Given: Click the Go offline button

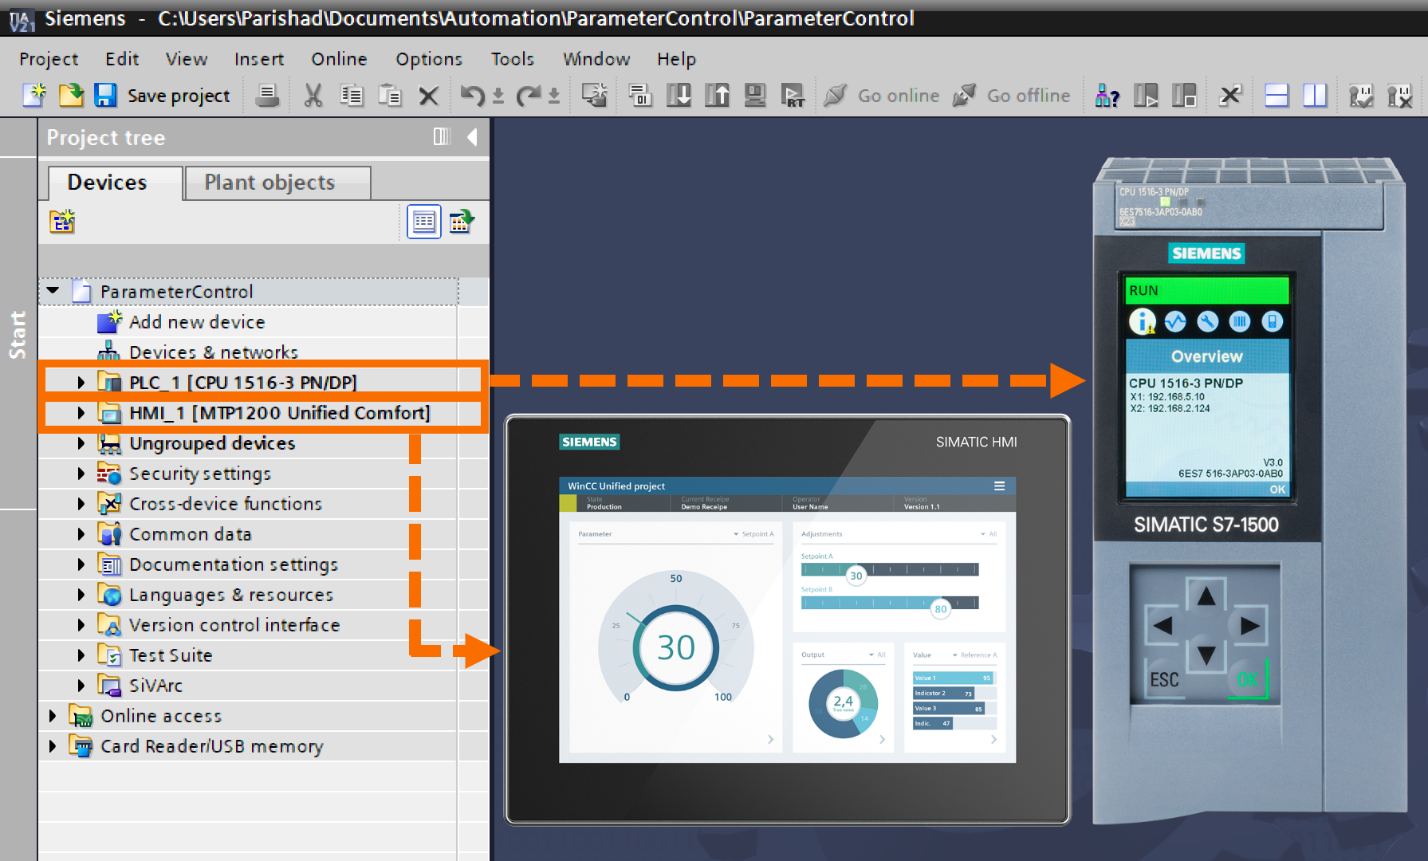Looking at the screenshot, I should (1011, 95).
